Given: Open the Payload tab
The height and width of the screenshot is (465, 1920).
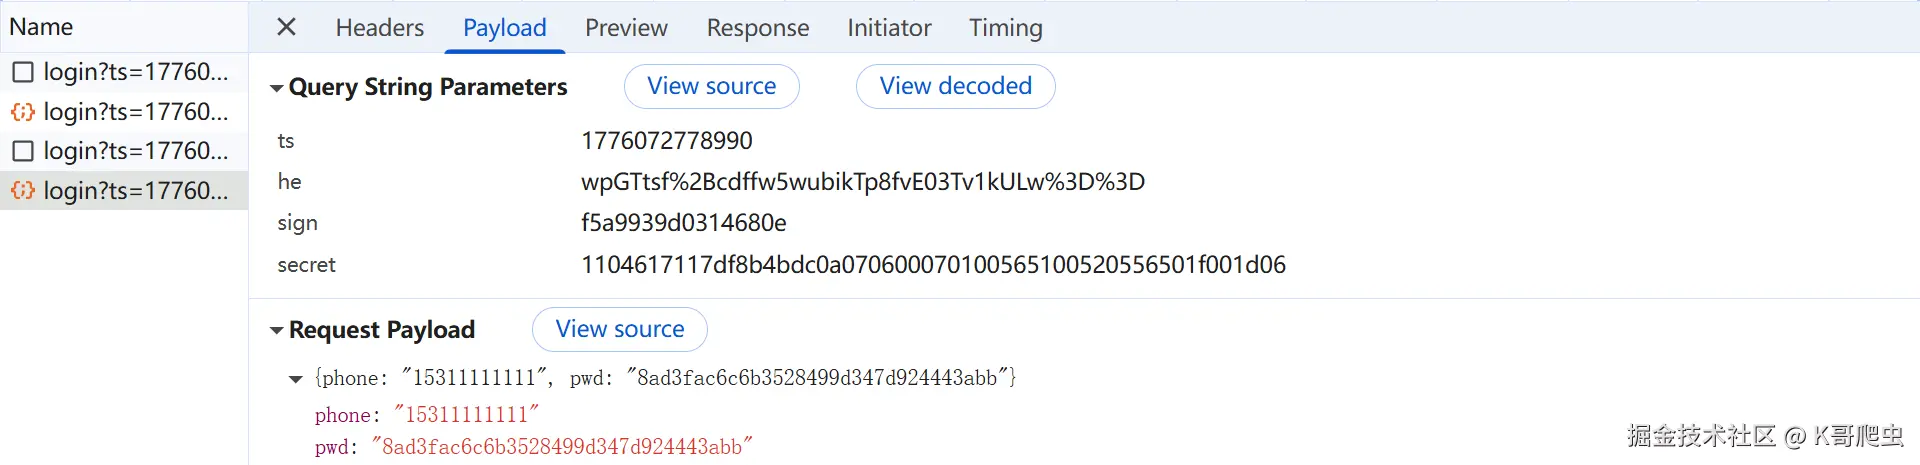Looking at the screenshot, I should 505,28.
